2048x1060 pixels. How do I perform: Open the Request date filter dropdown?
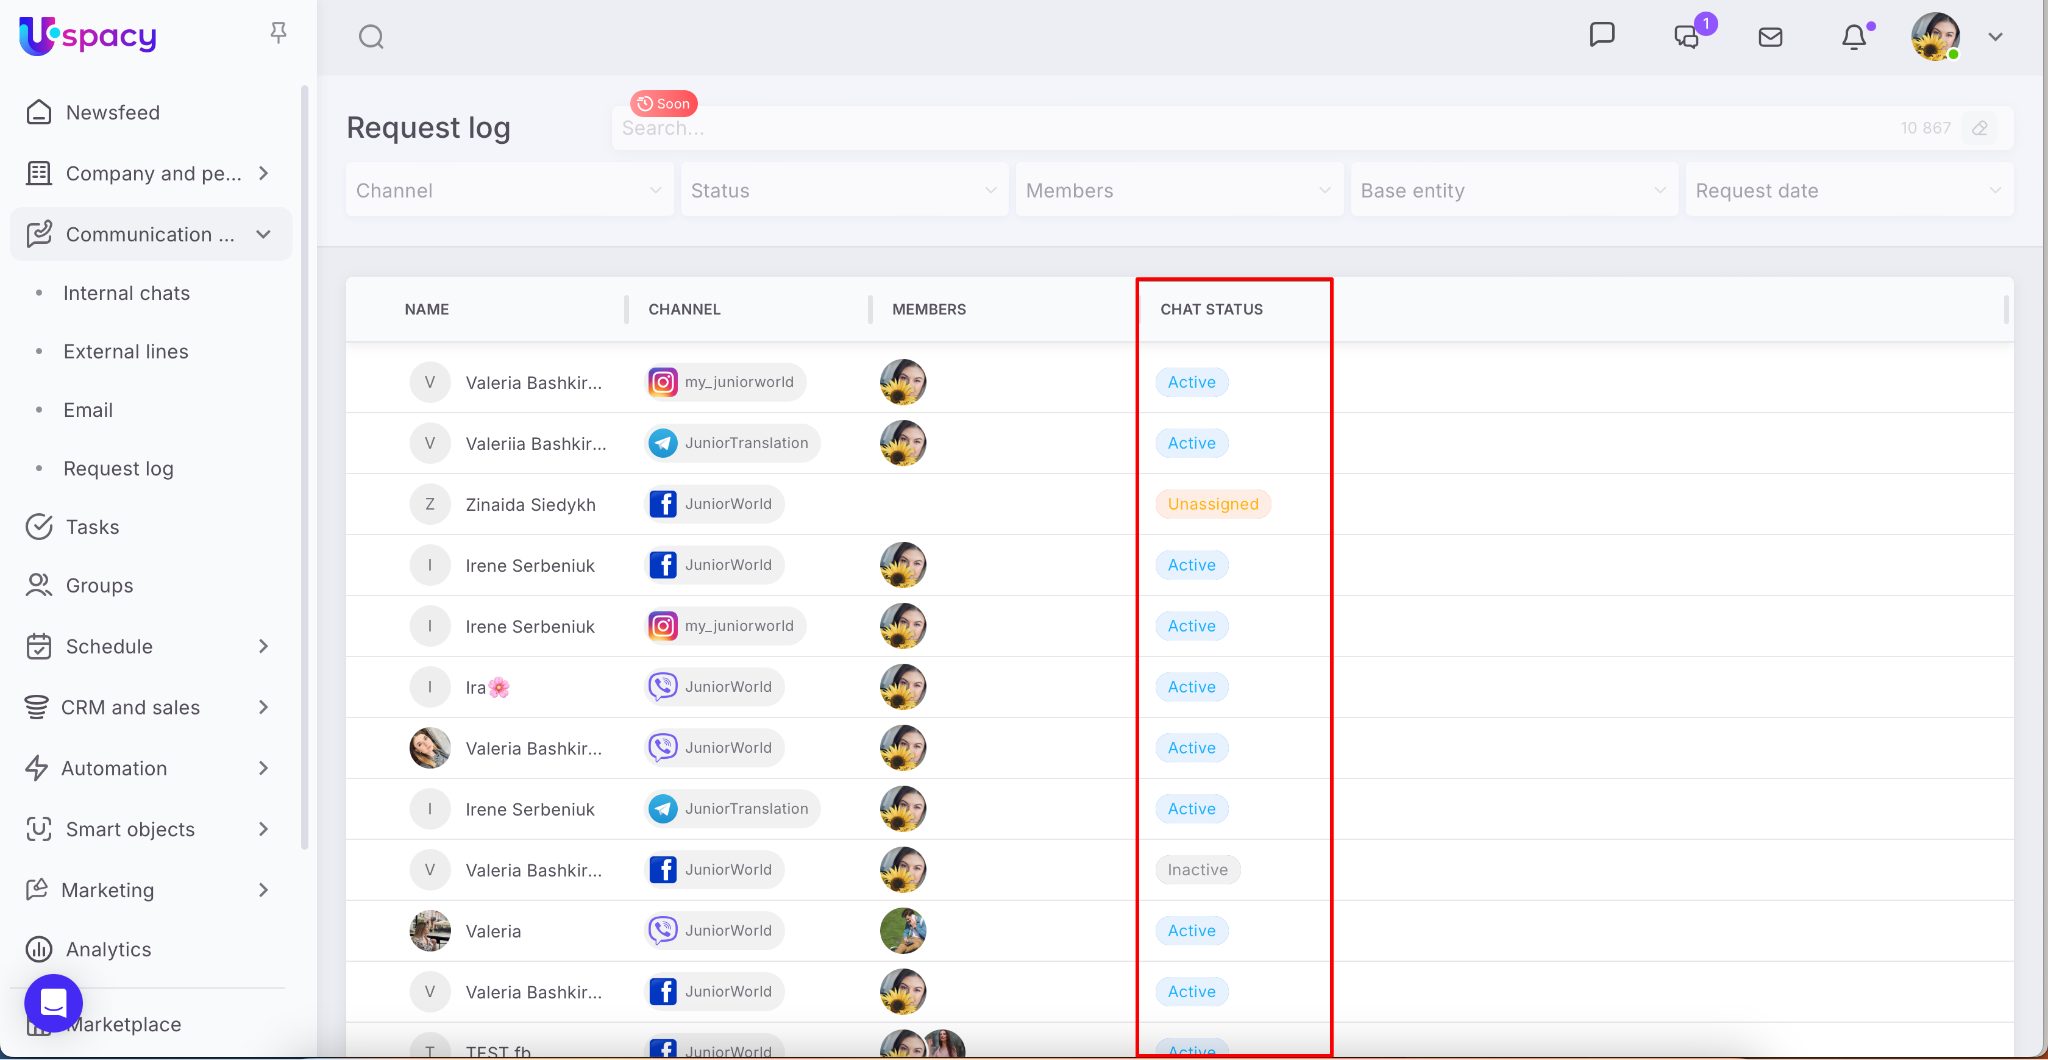[x=1848, y=190]
